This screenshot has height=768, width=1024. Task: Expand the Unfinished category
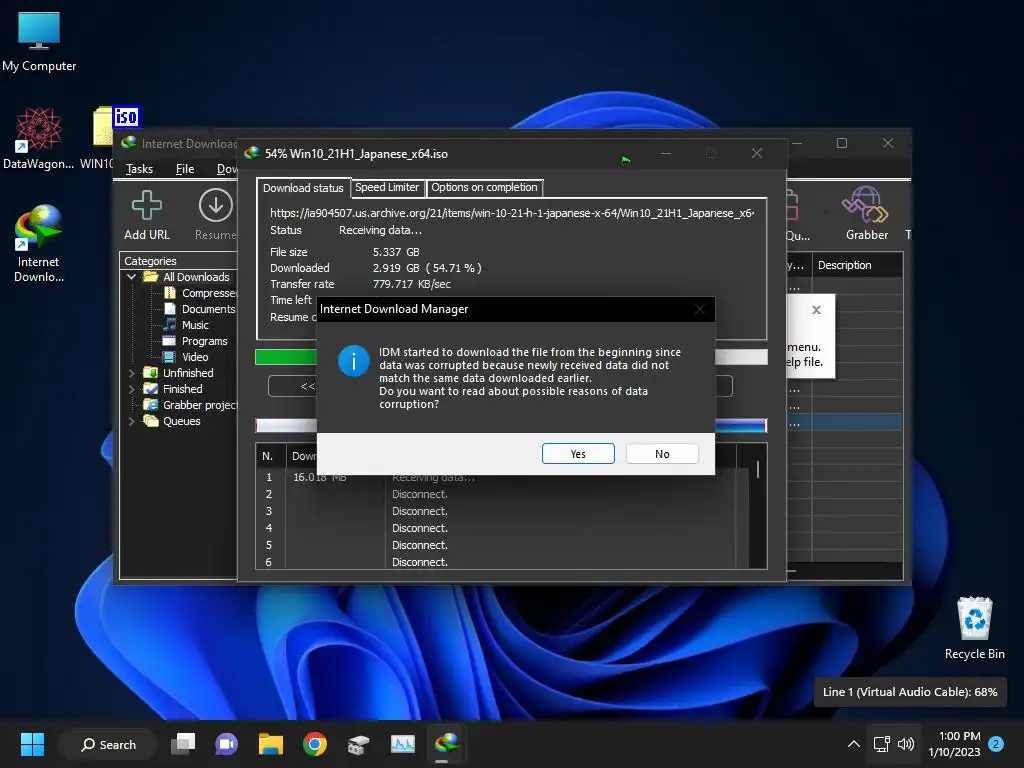click(x=131, y=373)
